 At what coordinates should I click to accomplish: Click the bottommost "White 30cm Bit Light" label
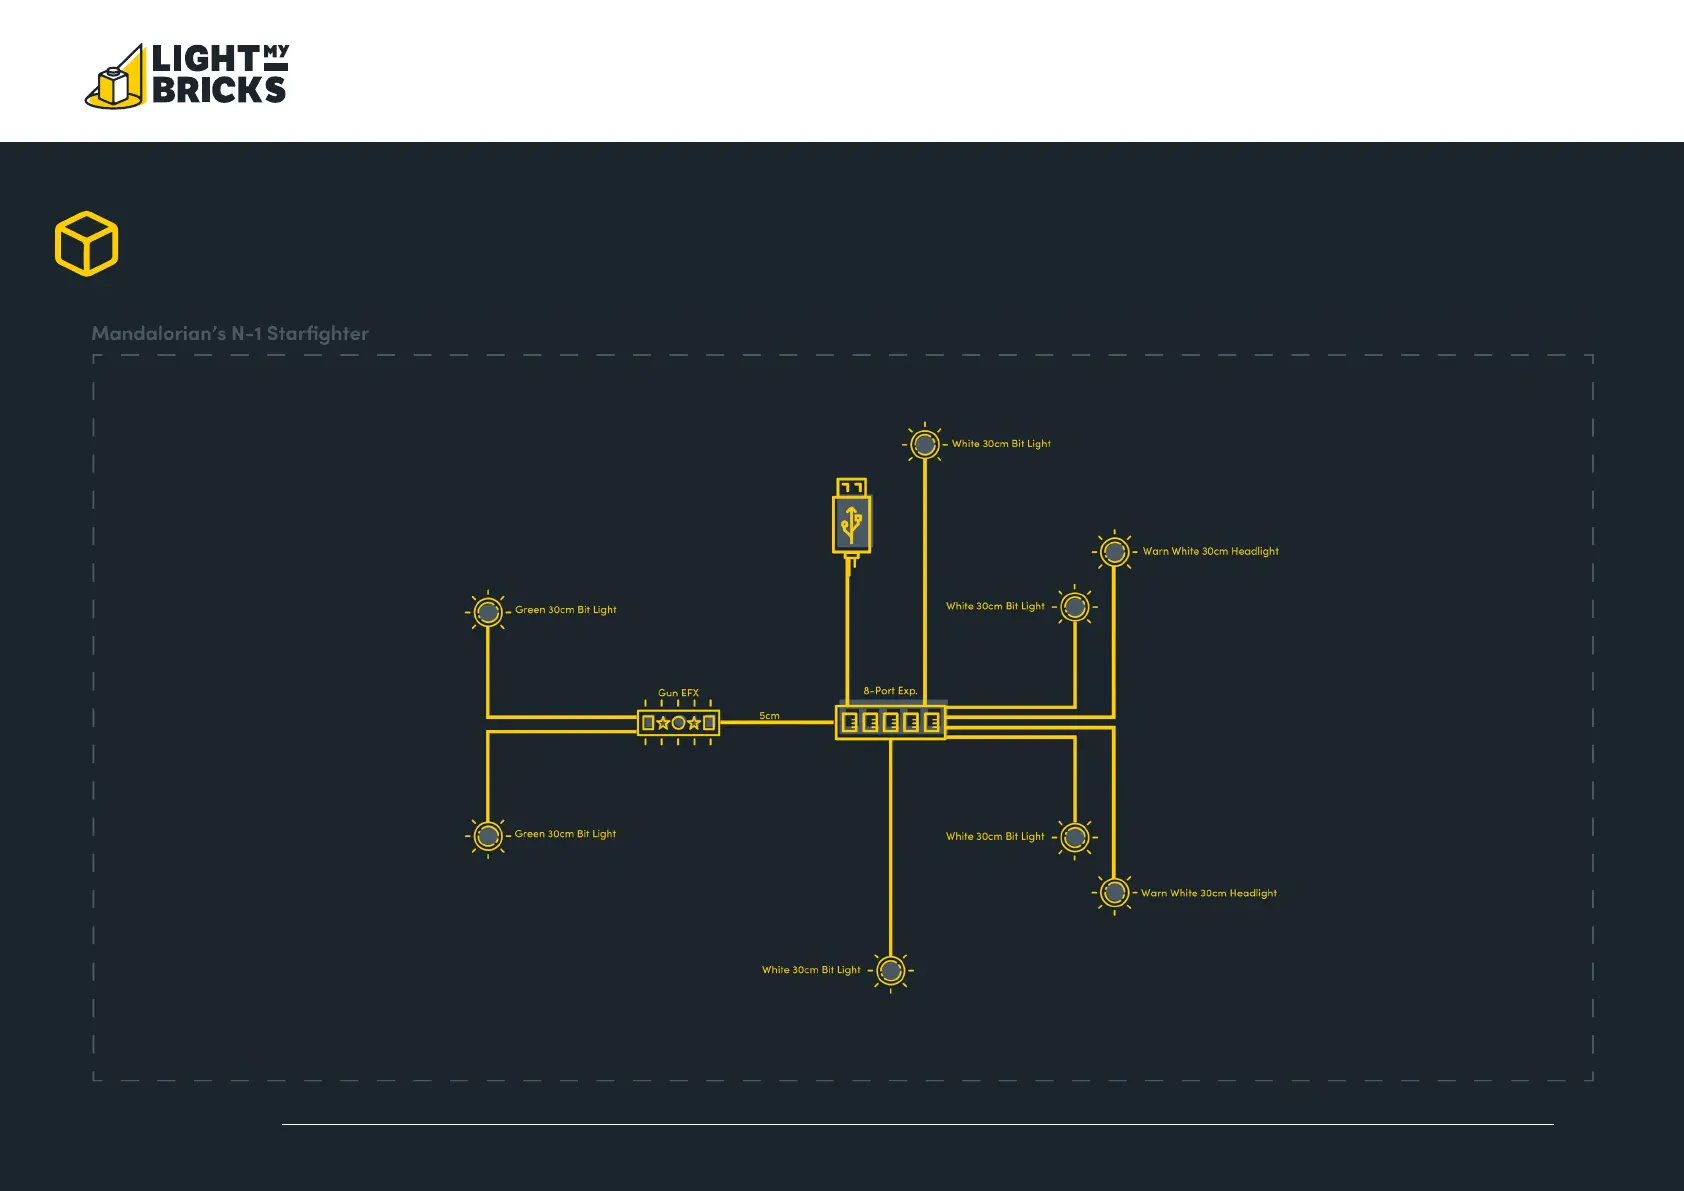[x=811, y=970]
